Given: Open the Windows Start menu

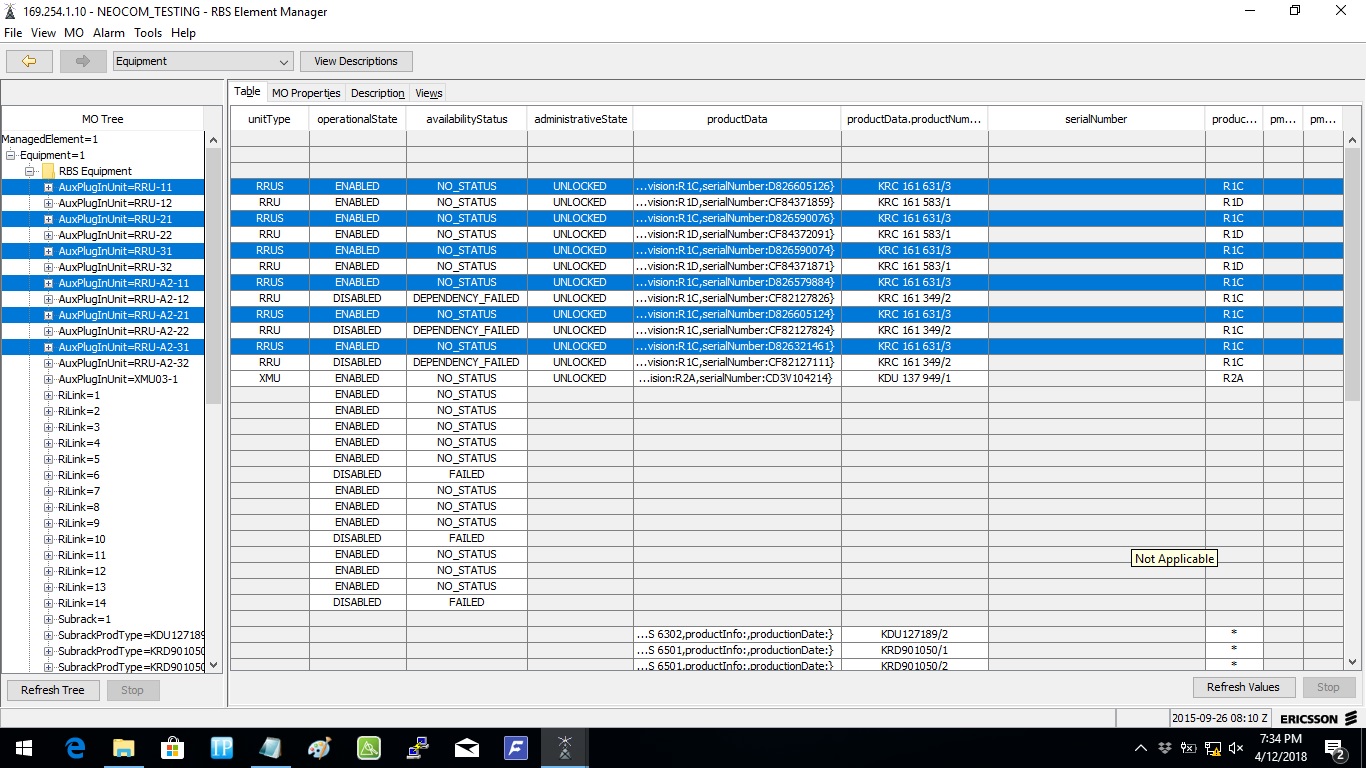Looking at the screenshot, I should click(24, 747).
